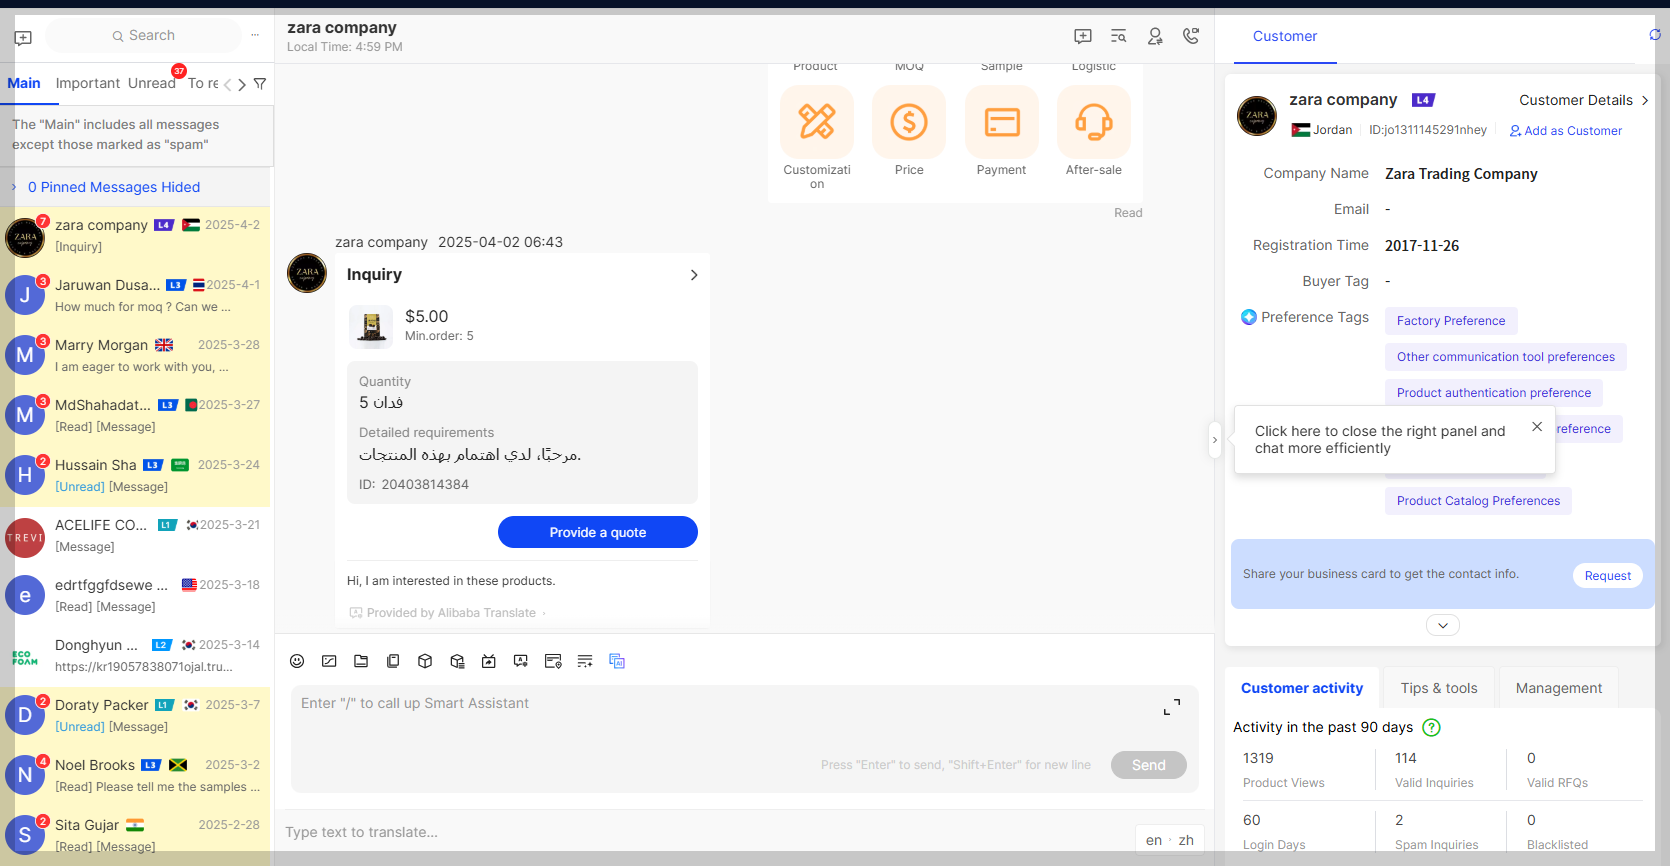Click Product Catalog Preferences tag
This screenshot has width=1670, height=866.
(x=1478, y=501)
